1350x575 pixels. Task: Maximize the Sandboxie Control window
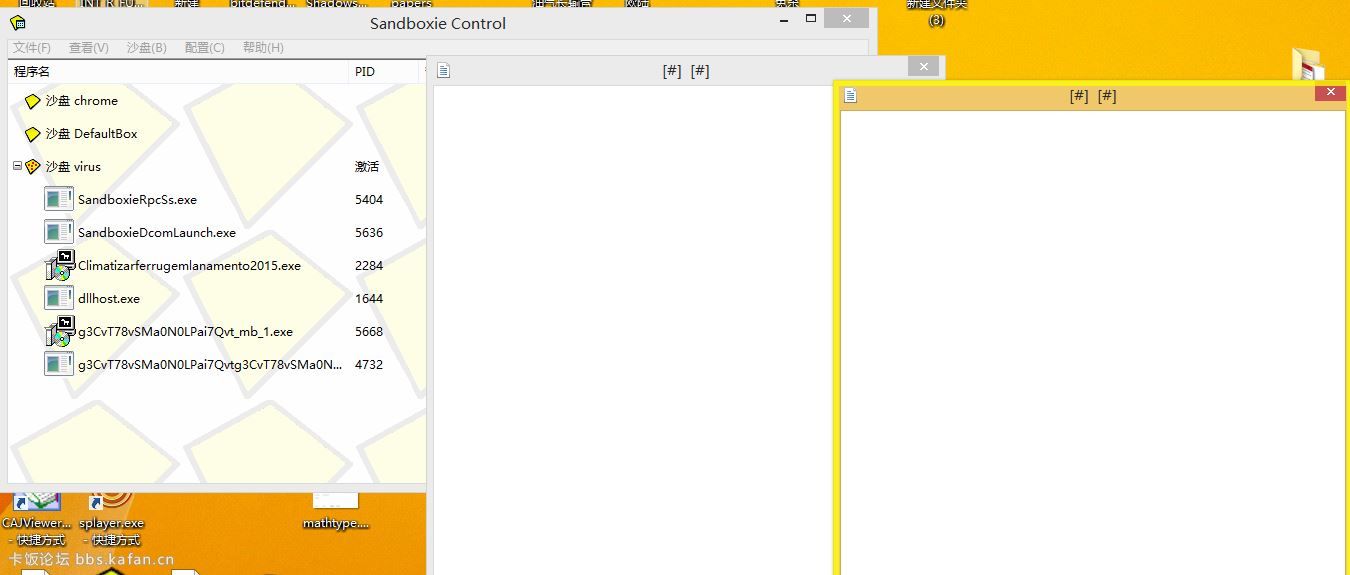811,18
